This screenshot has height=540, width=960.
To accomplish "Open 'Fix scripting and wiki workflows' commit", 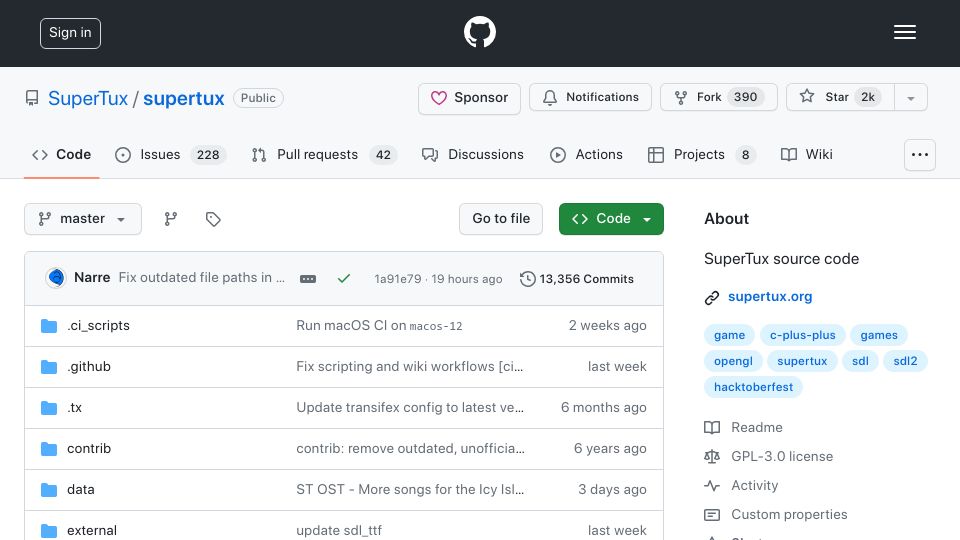I will [410, 367].
